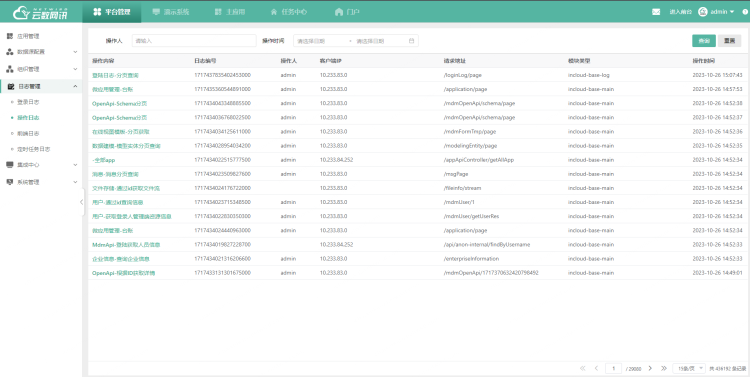Open MdmApi-登陆获取人员信息 entry link

[x=126, y=244]
